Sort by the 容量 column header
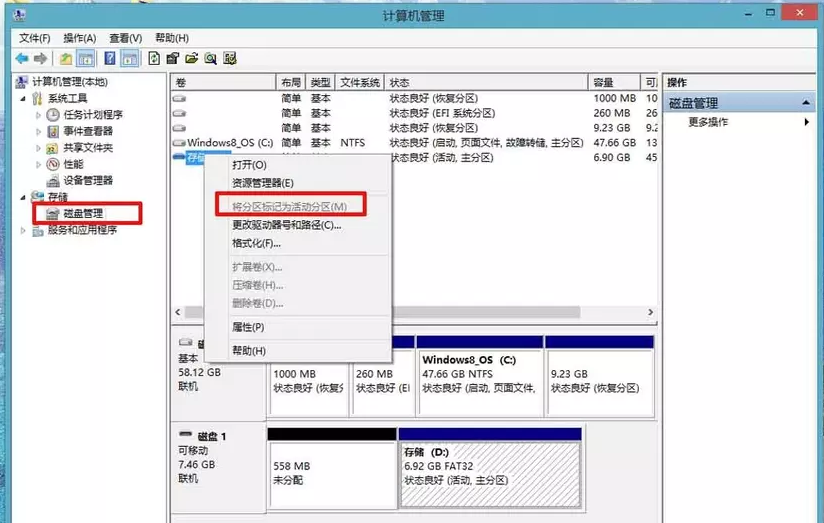The height and width of the screenshot is (523, 824). (614, 83)
